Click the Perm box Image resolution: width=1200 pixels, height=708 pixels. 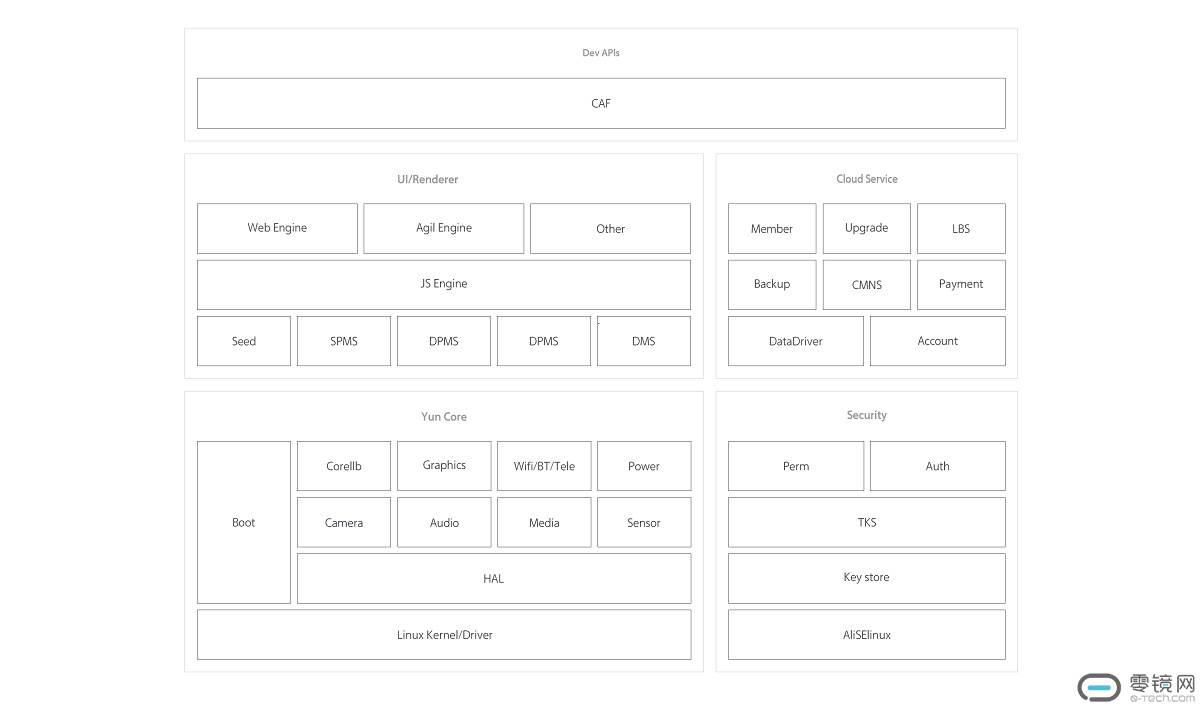click(x=796, y=466)
